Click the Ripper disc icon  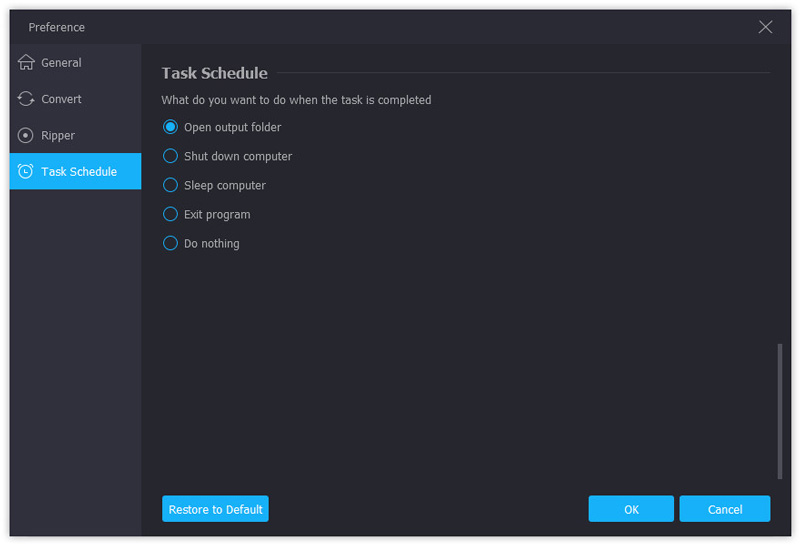click(x=26, y=135)
